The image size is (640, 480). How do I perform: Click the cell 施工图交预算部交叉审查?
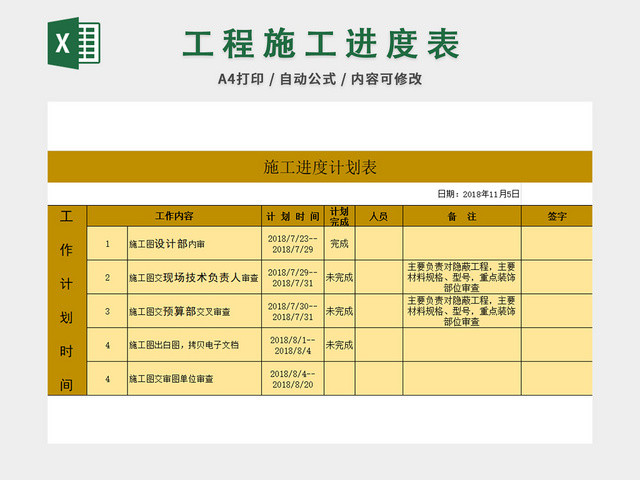[194, 311]
